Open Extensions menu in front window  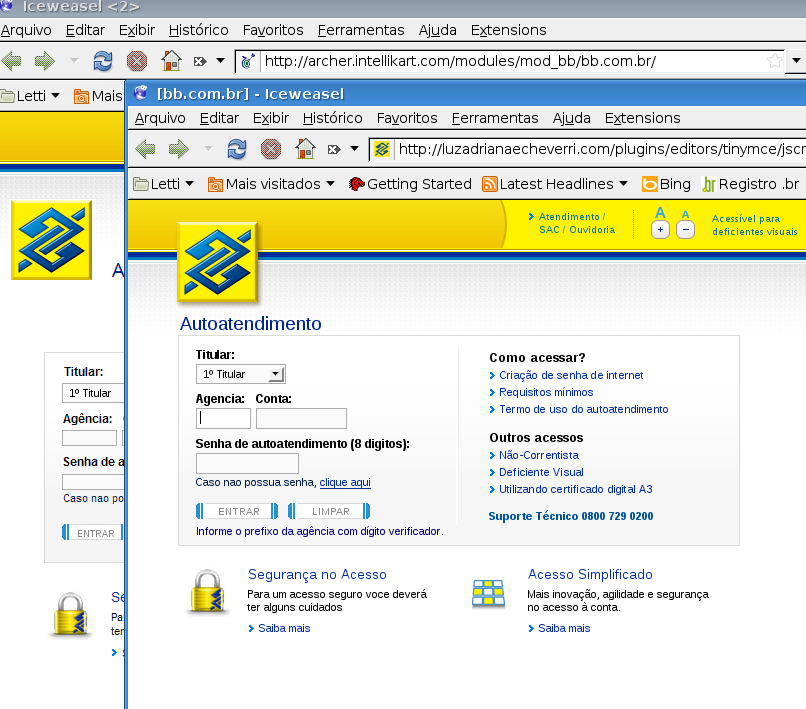643,118
